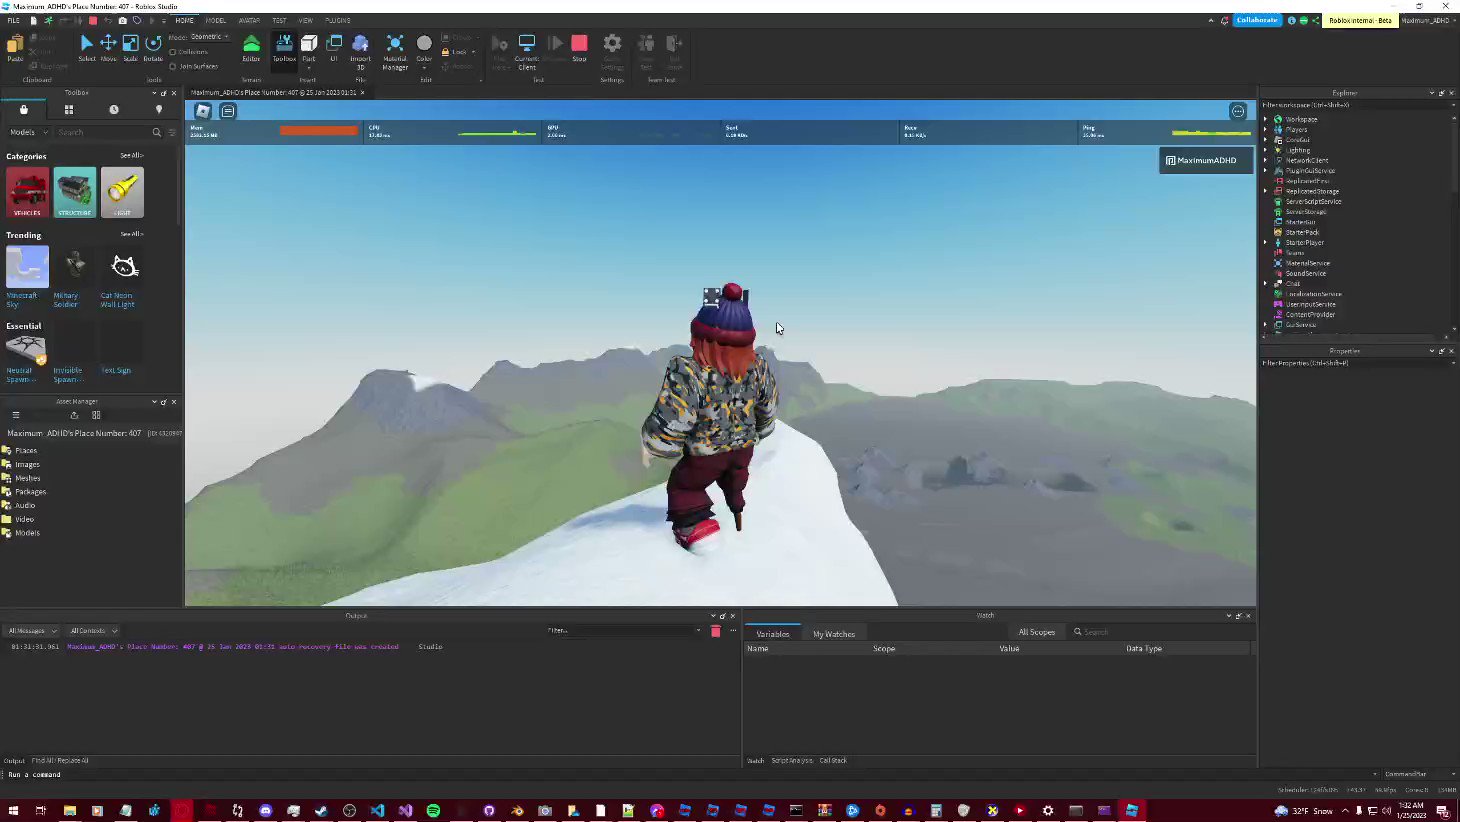This screenshot has height=822, width=1460.
Task: Click the Toolbox search magnifier icon
Action: click(156, 132)
